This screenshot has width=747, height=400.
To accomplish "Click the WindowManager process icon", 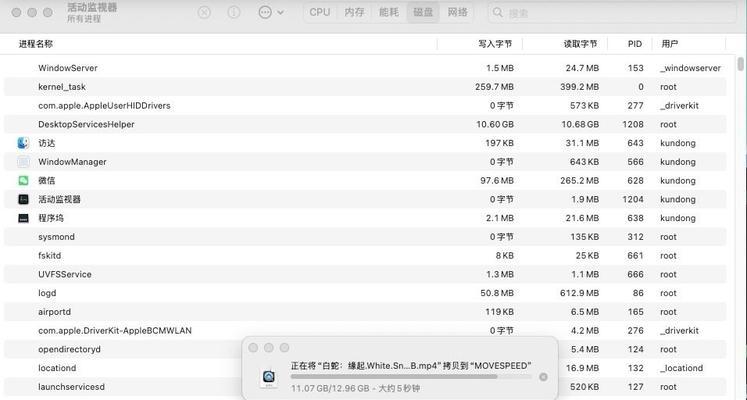I will click(x=23, y=162).
